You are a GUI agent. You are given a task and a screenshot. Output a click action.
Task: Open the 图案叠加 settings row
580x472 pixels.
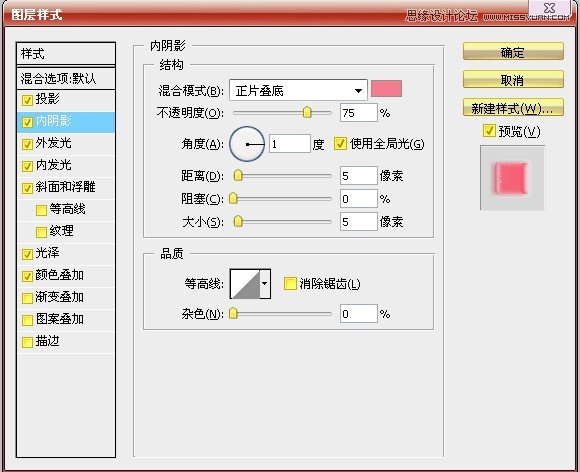[x=66, y=320]
